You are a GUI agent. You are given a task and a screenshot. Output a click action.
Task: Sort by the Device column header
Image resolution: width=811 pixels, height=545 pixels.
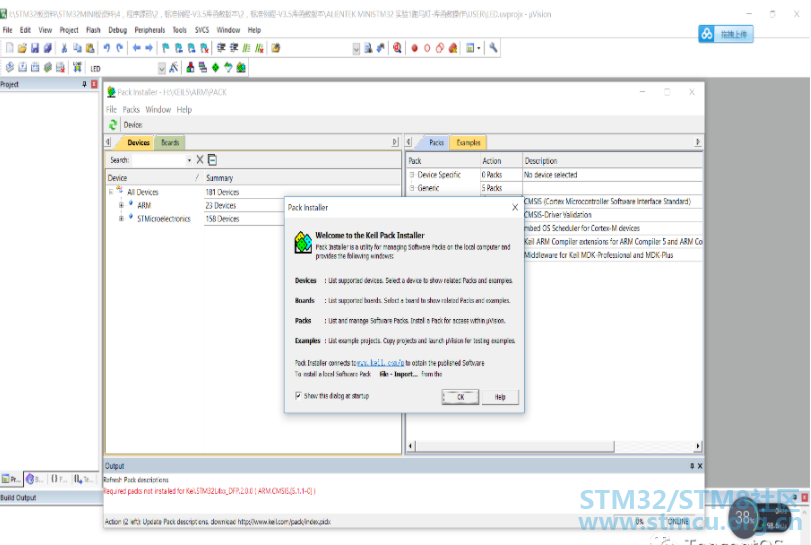pyautogui.click(x=154, y=178)
